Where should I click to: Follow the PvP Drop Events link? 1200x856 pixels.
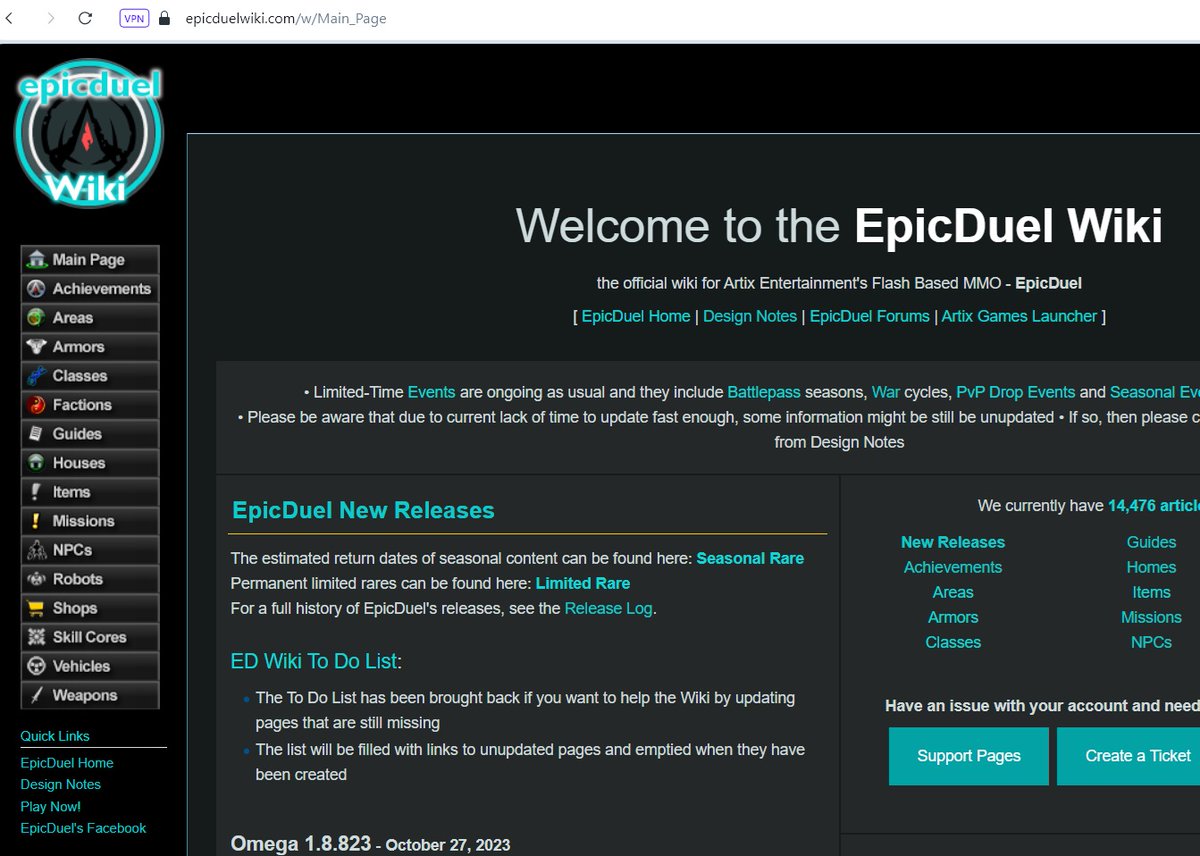pyautogui.click(x=1016, y=392)
